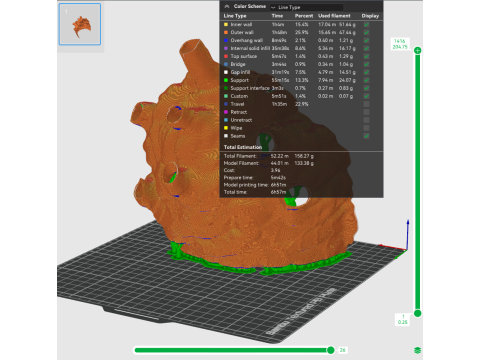The height and width of the screenshot is (360, 480).
Task: Enable display of Travel lines
Action: (x=366, y=104)
